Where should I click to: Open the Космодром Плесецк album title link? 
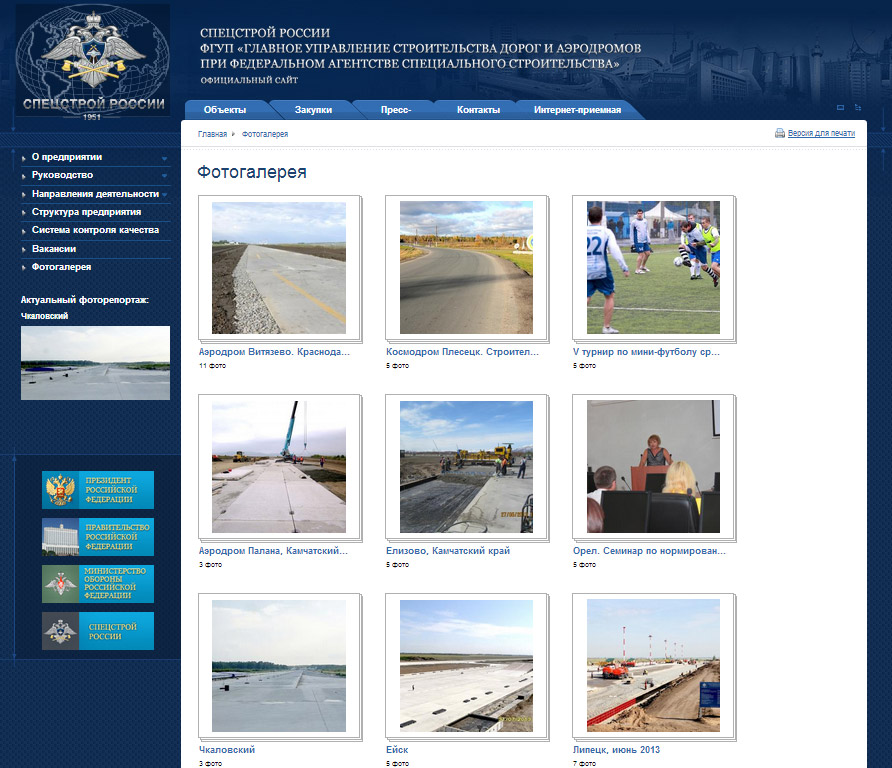tap(462, 352)
